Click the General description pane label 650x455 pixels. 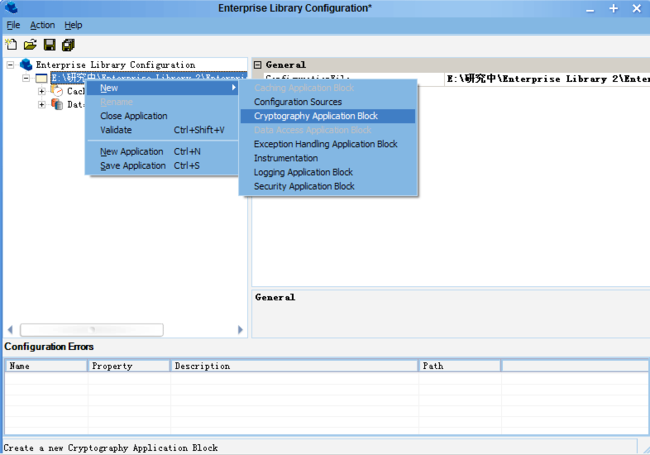tap(275, 297)
